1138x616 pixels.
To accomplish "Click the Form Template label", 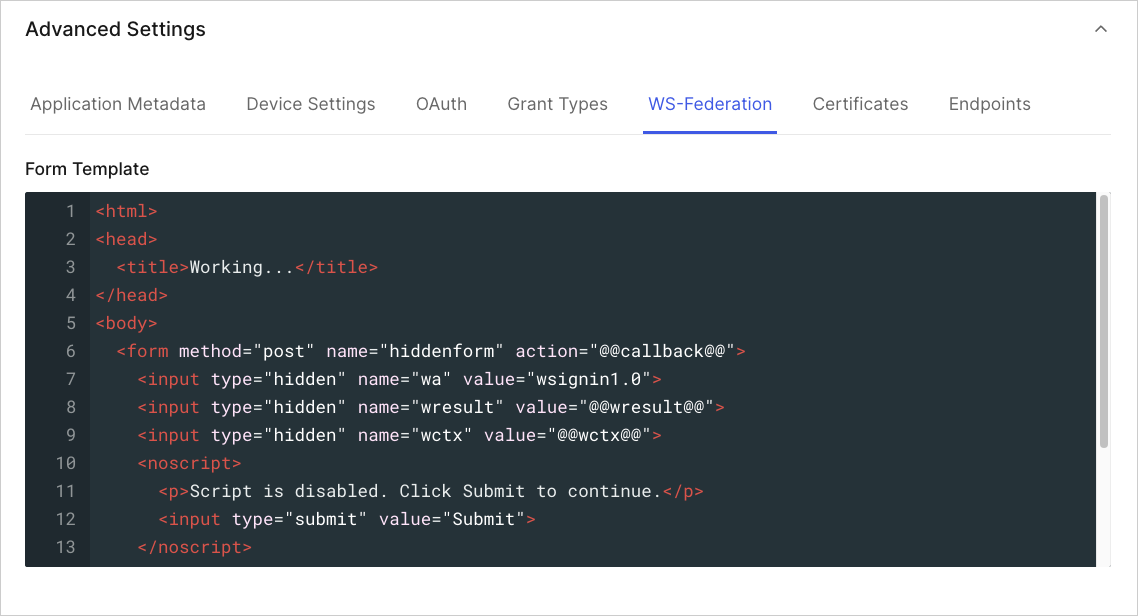I will [87, 169].
